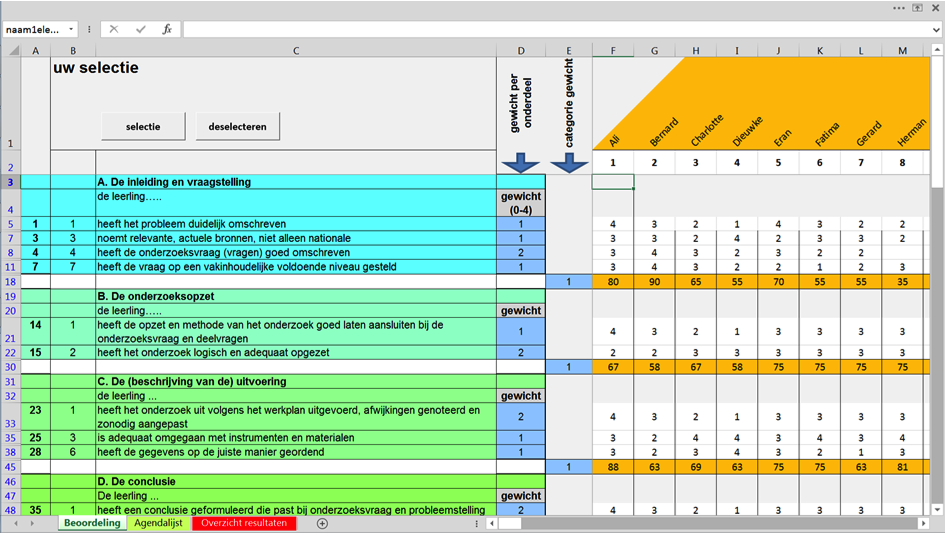Click the 'selectie' button
The width and height of the screenshot is (946, 533).
[x=143, y=127]
